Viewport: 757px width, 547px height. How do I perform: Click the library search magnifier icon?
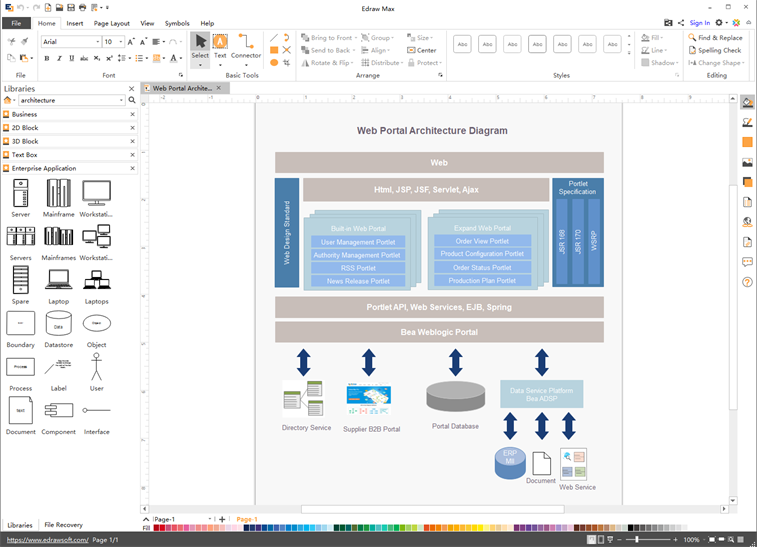tap(132, 100)
